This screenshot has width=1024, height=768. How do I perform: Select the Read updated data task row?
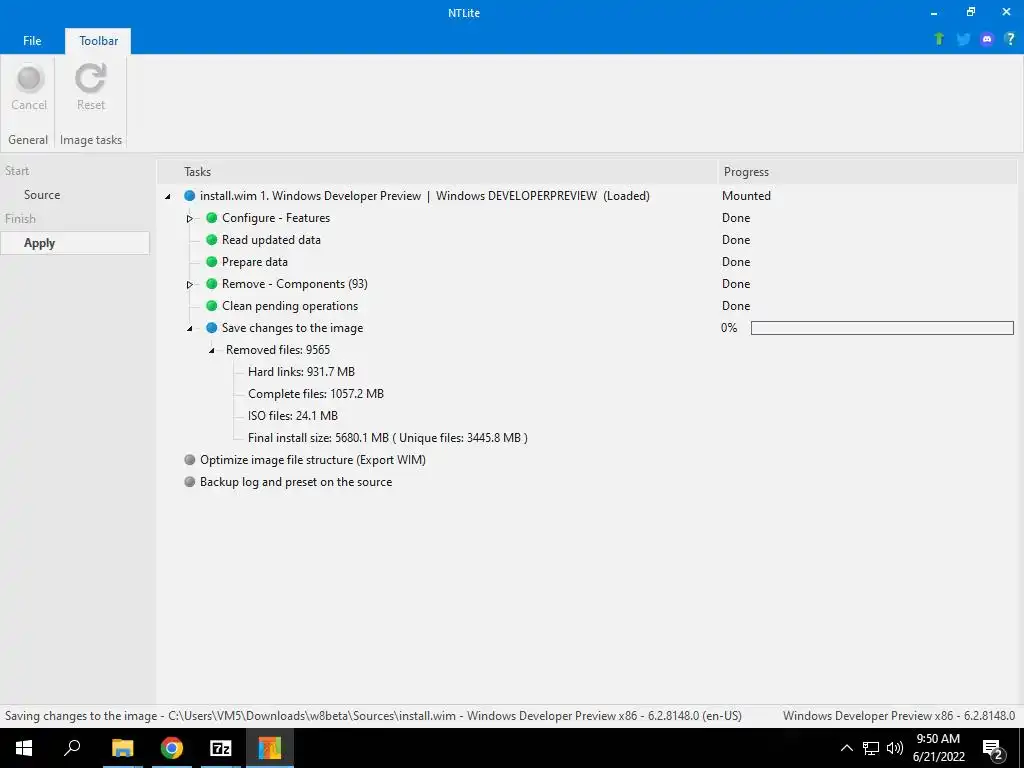pyautogui.click(x=271, y=240)
